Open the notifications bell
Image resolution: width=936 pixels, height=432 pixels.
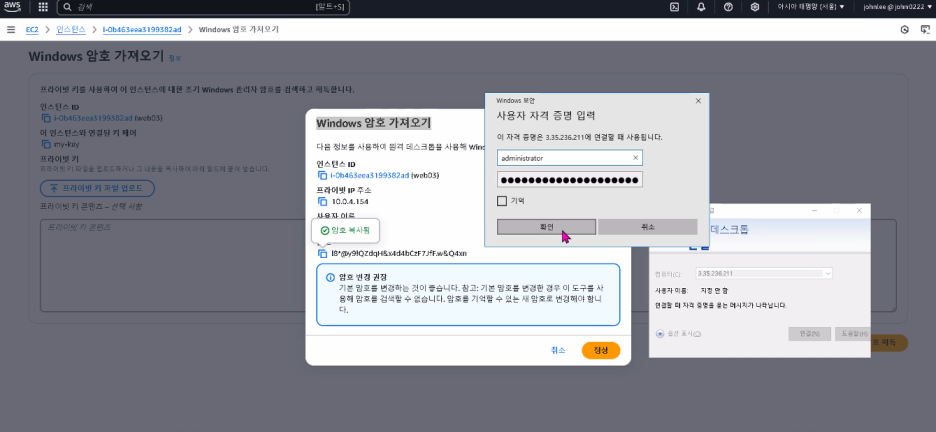coord(701,7)
